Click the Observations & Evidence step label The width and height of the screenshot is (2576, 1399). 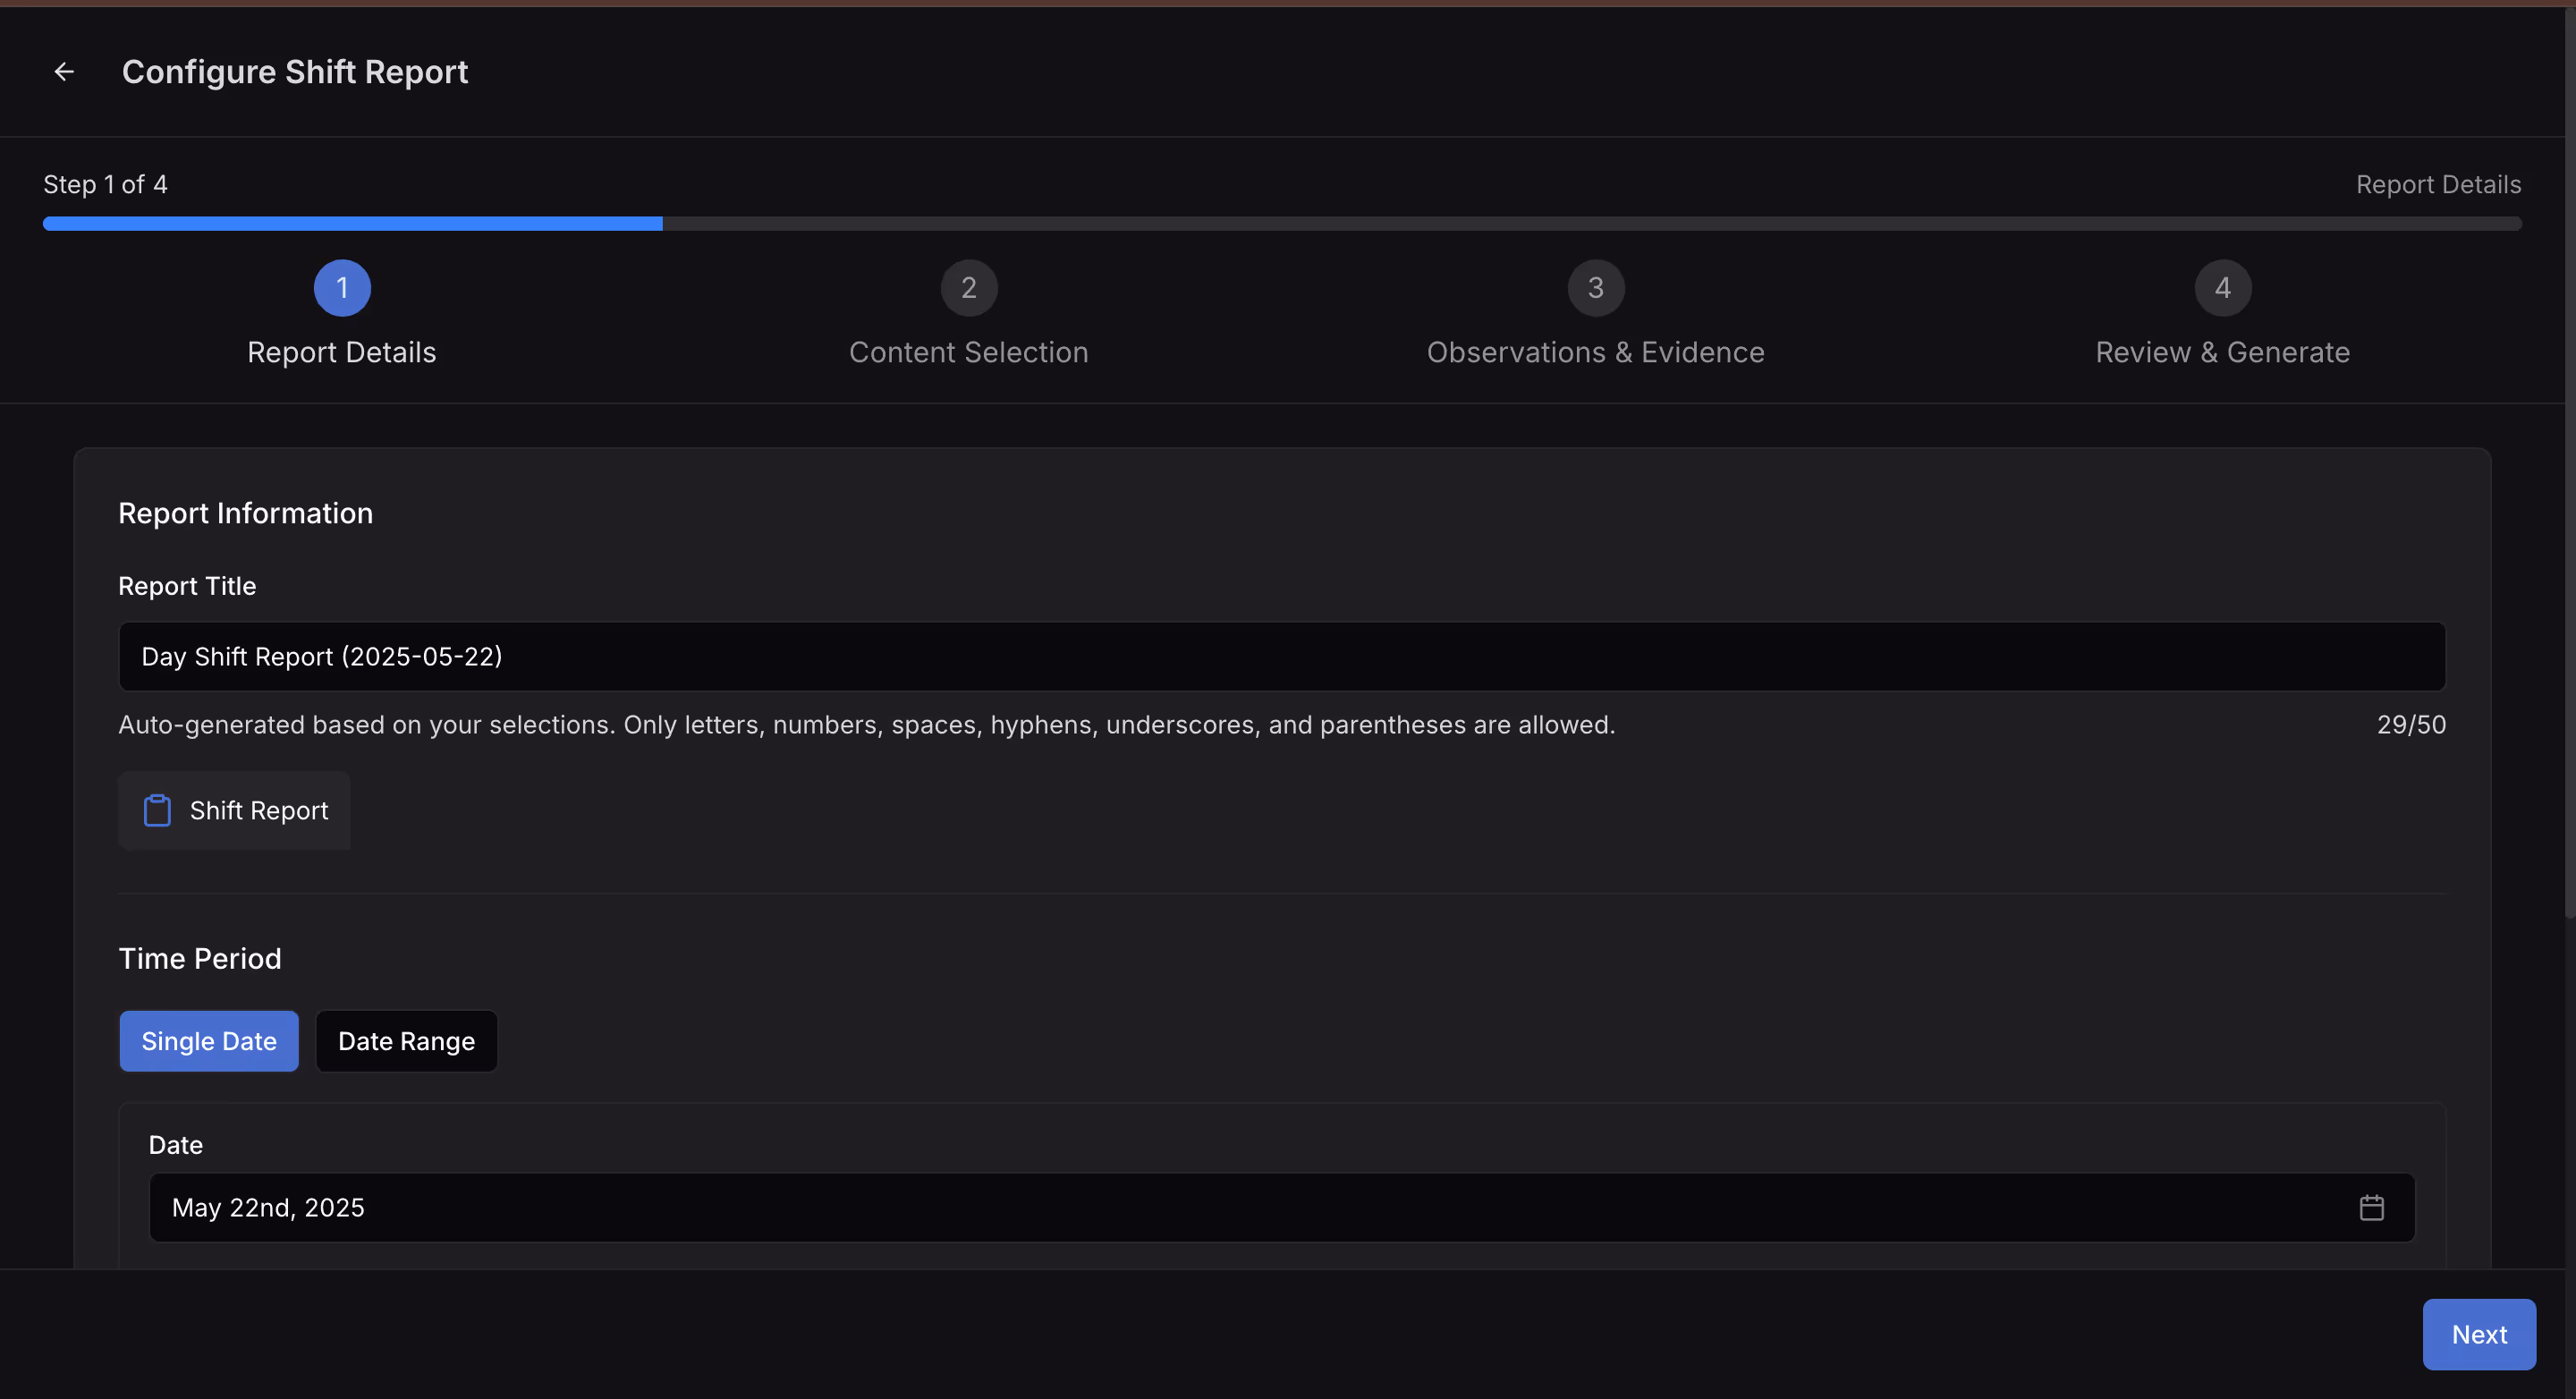(x=1595, y=352)
